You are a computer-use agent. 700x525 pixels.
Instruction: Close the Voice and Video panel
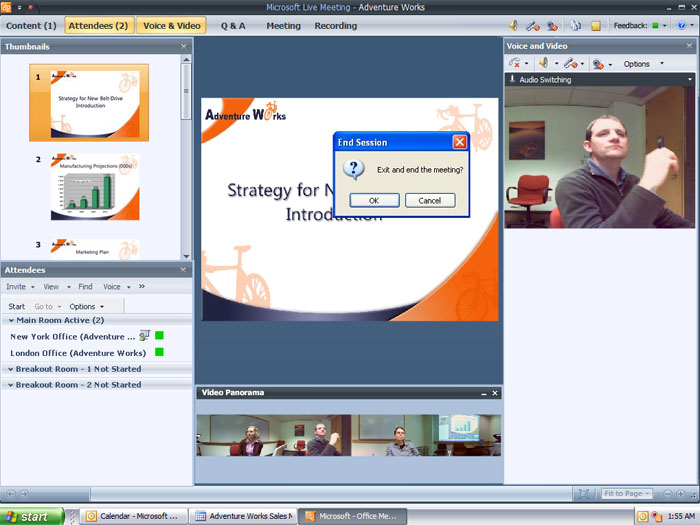point(689,46)
